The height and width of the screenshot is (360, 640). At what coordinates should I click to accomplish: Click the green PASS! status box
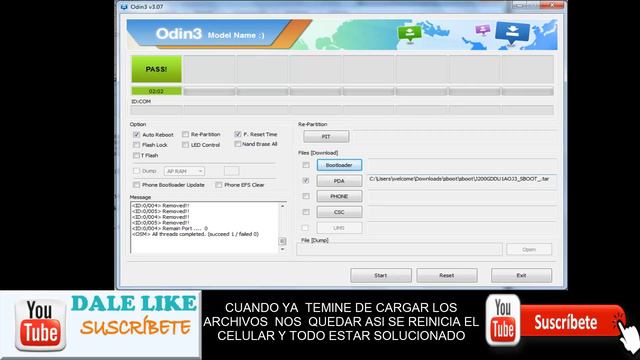(x=156, y=69)
